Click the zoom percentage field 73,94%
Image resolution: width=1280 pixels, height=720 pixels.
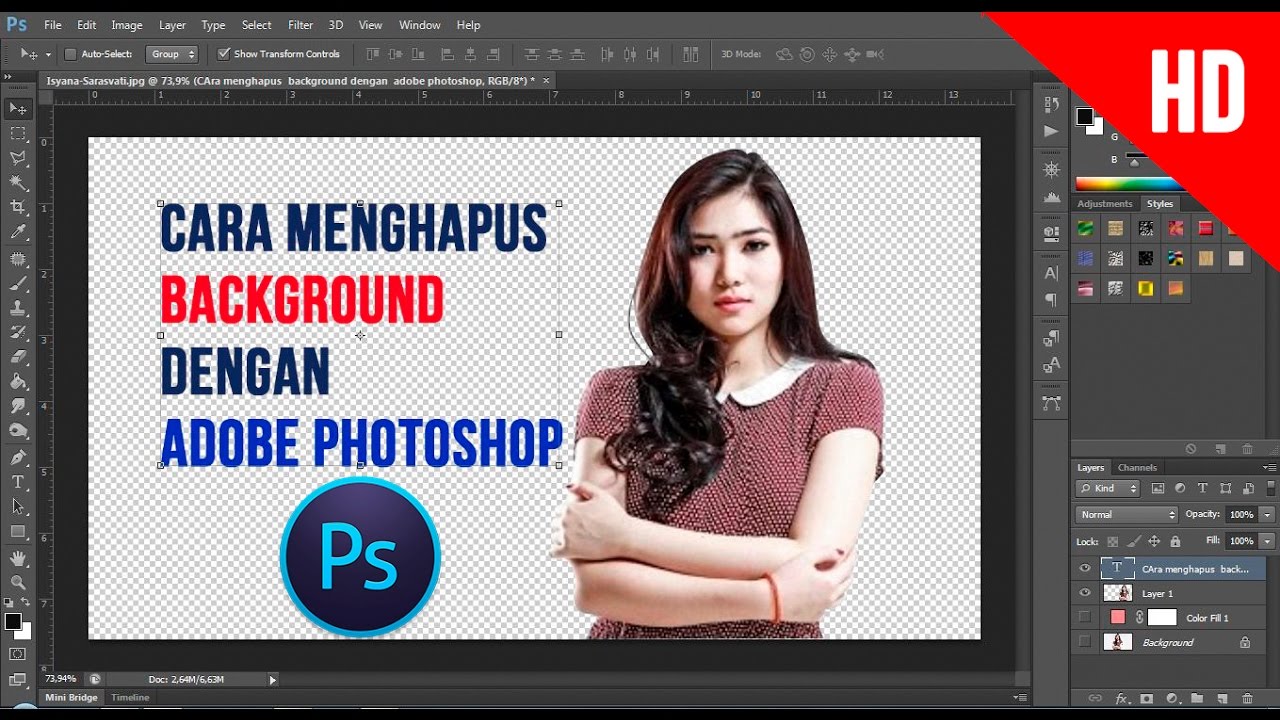click(60, 679)
